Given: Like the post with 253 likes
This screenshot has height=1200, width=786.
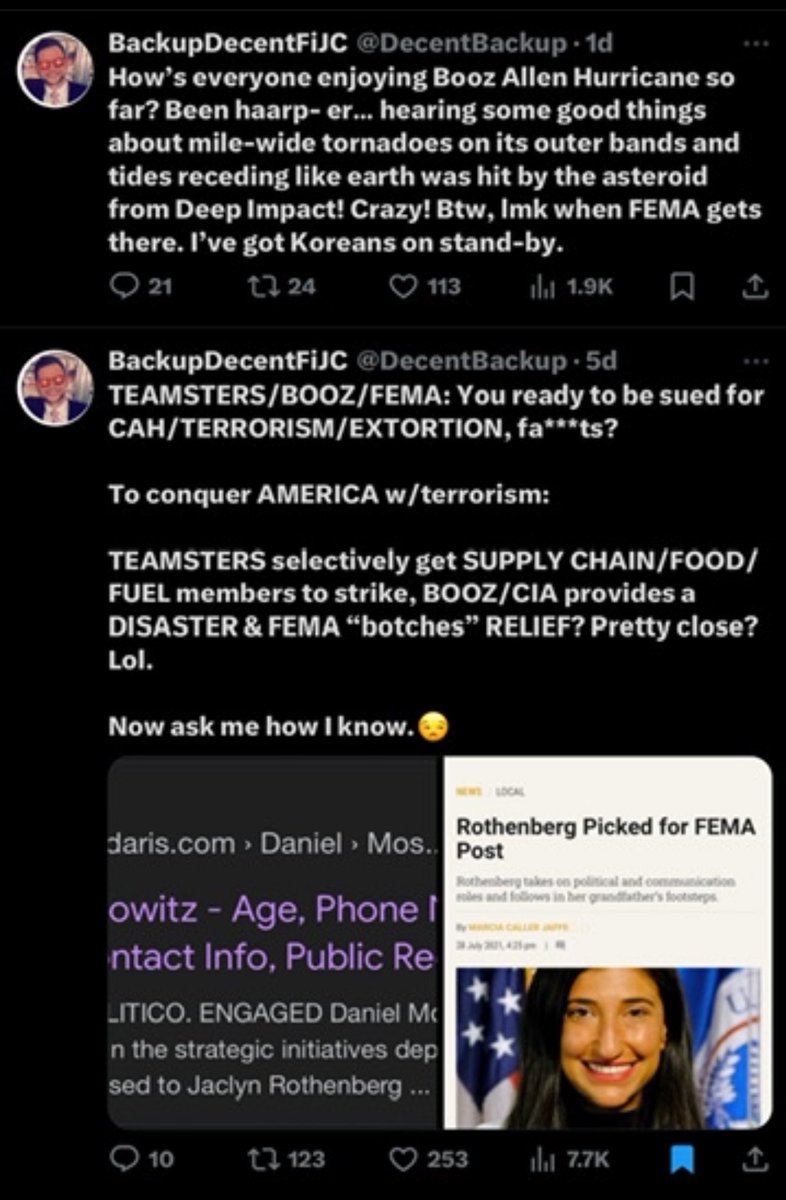Looking at the screenshot, I should pos(403,1159).
